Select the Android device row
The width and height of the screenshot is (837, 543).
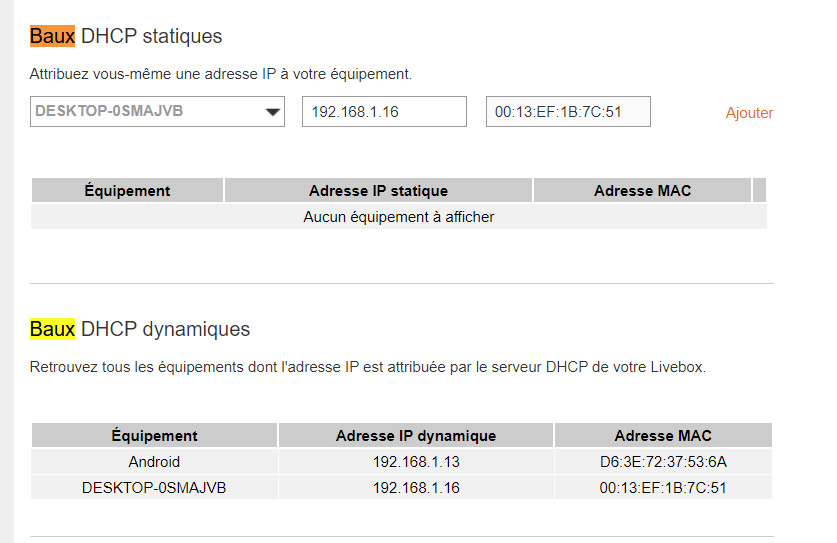click(x=401, y=462)
